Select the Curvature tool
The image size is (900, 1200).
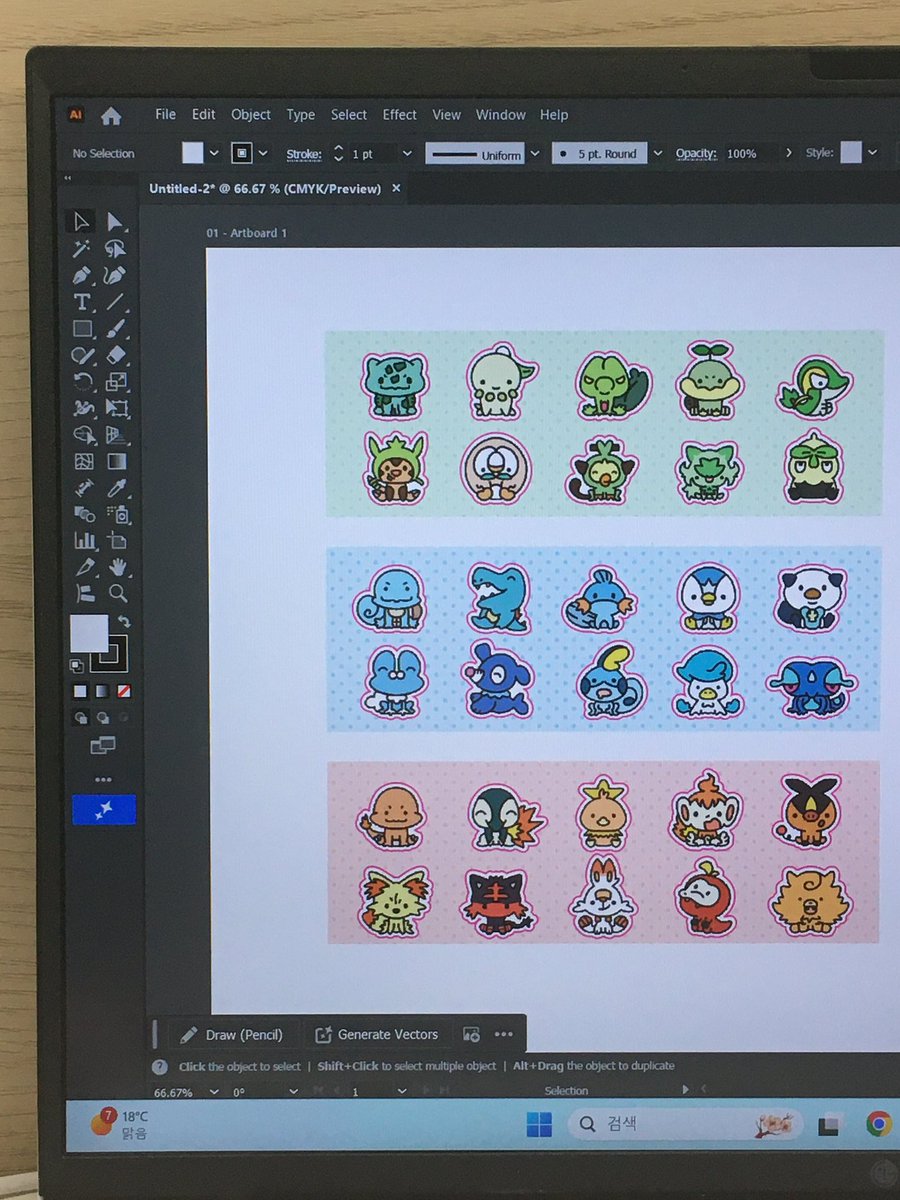[x=116, y=275]
